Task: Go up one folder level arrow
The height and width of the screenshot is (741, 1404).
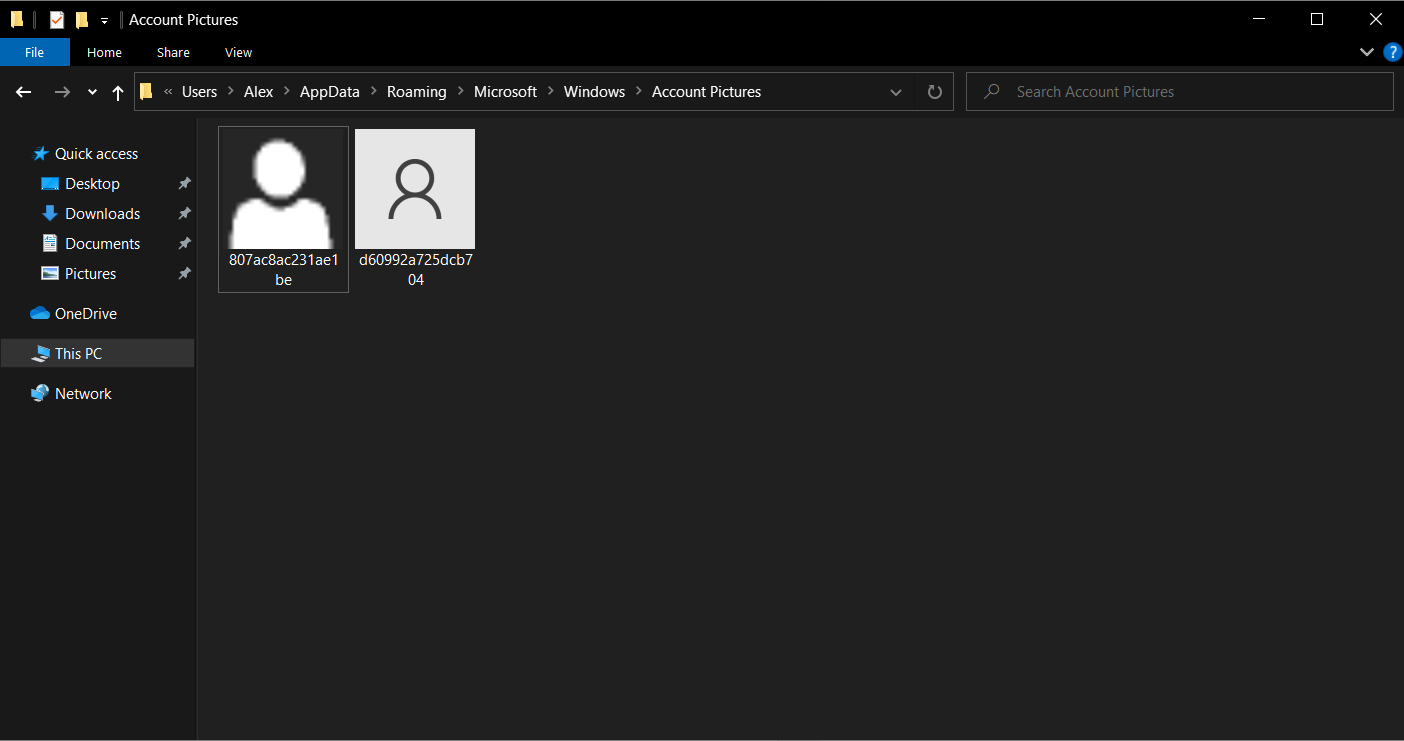Action: (x=118, y=92)
